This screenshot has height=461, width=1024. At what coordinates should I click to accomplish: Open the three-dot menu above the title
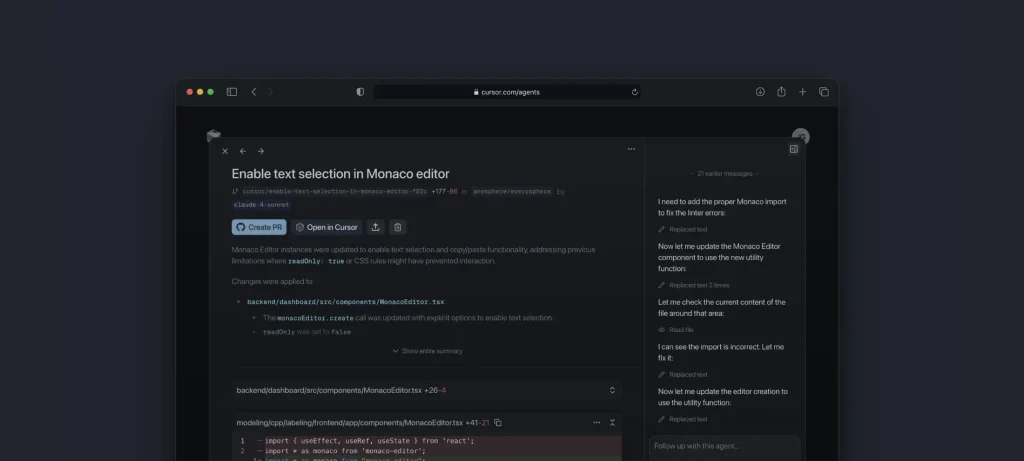[631, 149]
